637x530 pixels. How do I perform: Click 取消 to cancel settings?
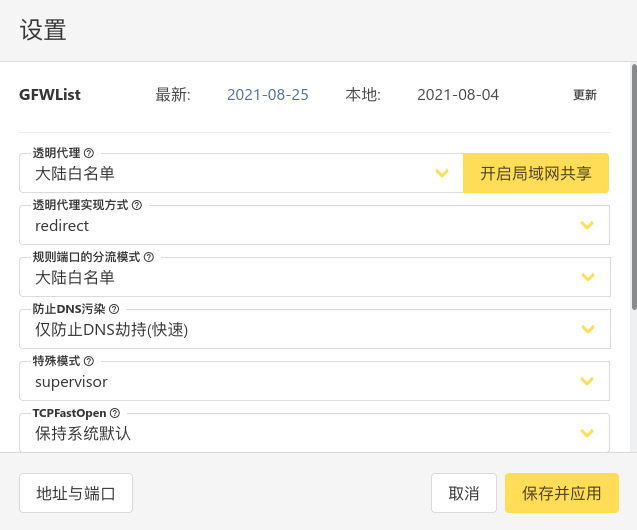pos(464,493)
